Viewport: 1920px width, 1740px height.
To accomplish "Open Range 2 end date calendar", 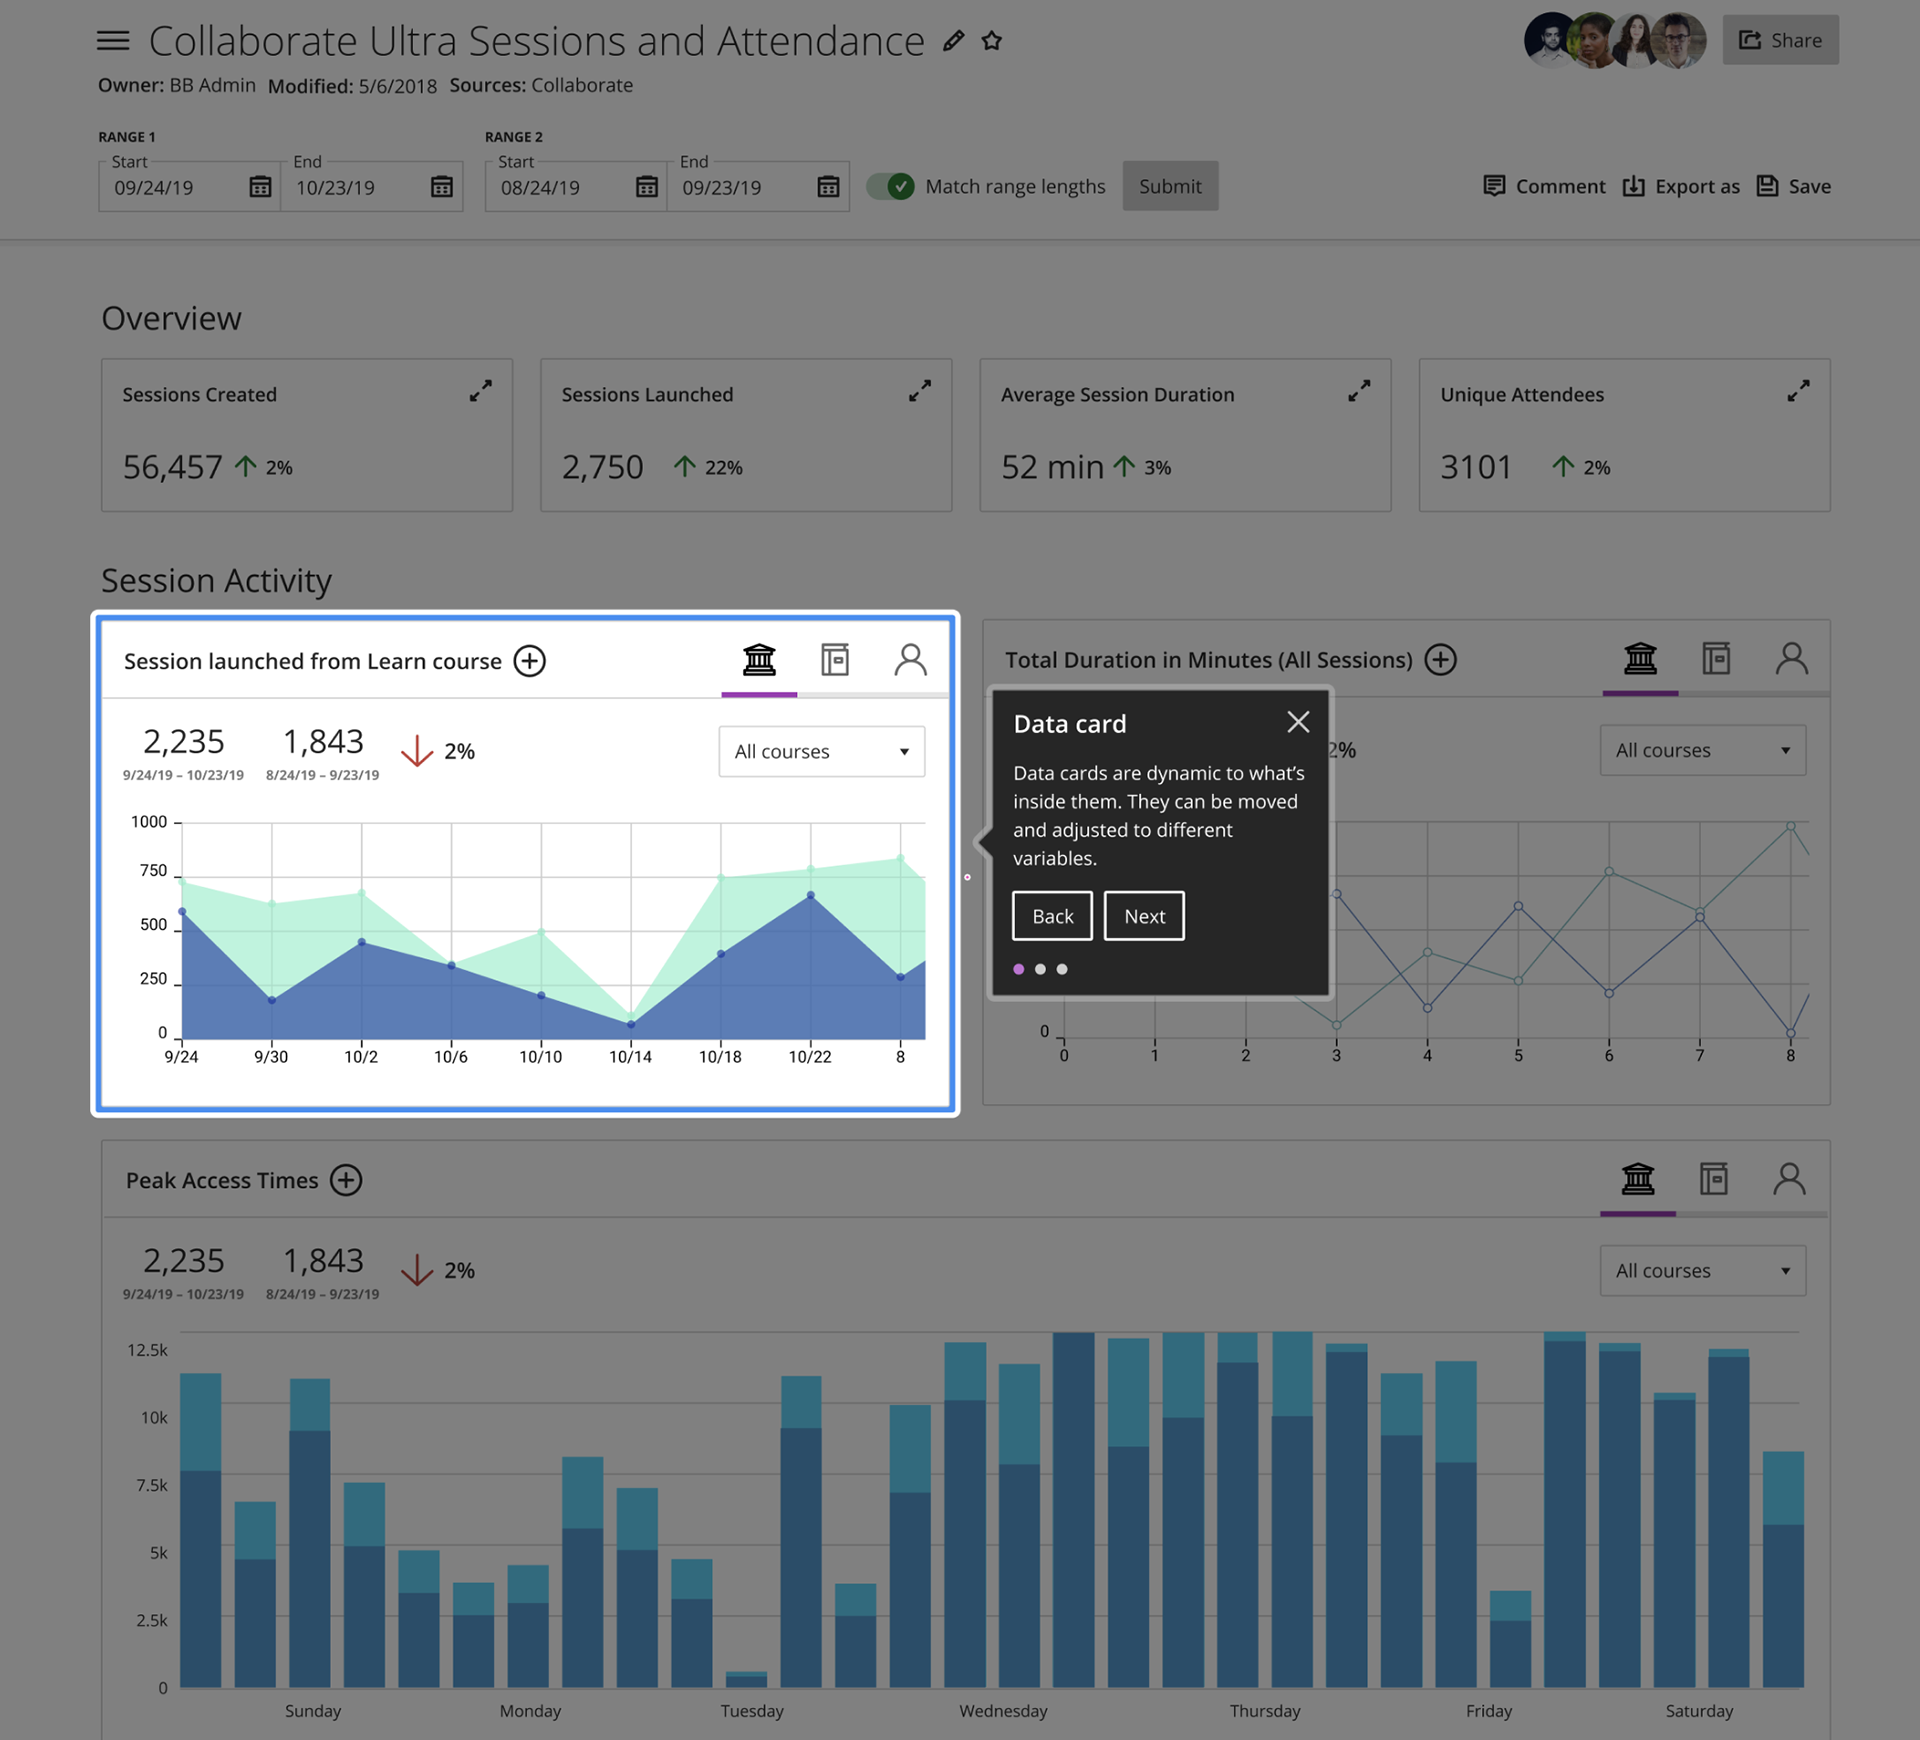I will click(828, 187).
